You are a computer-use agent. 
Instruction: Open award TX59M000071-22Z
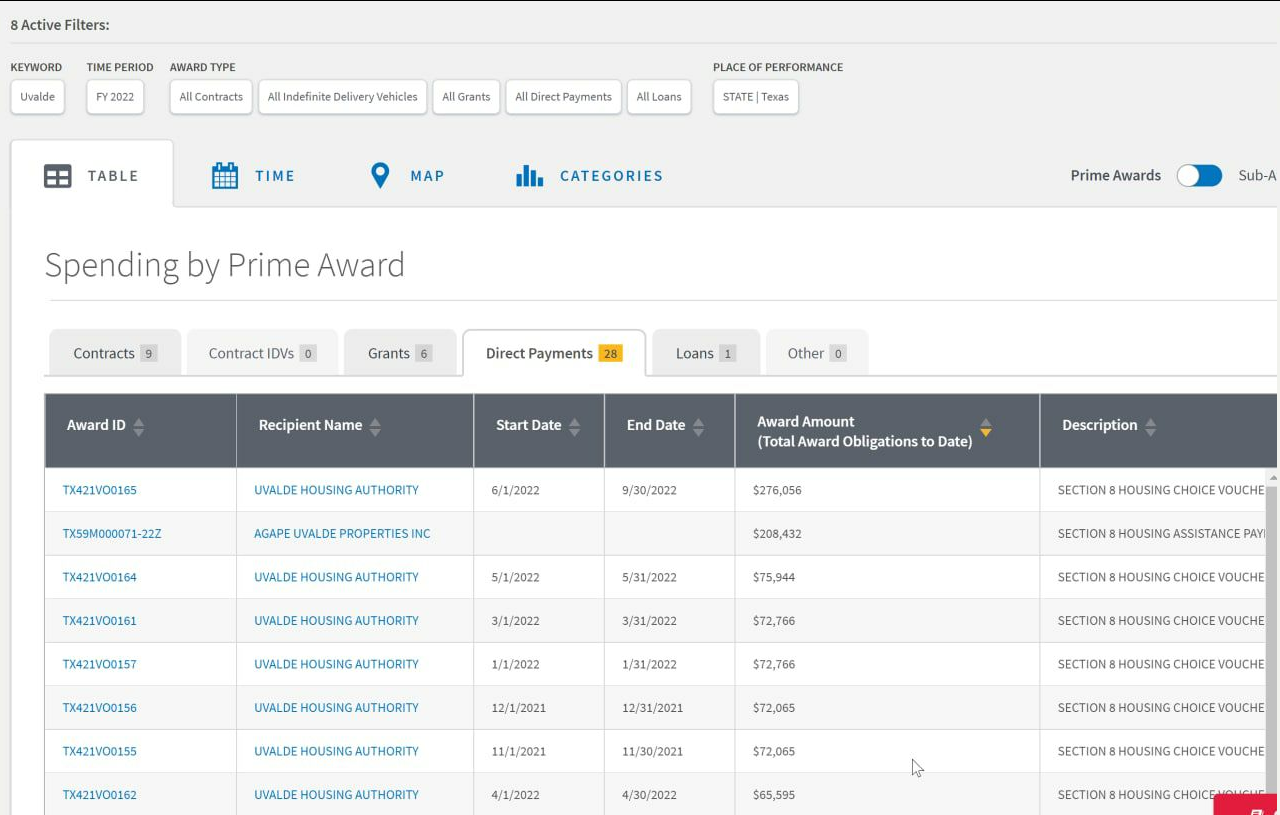[x=112, y=534]
